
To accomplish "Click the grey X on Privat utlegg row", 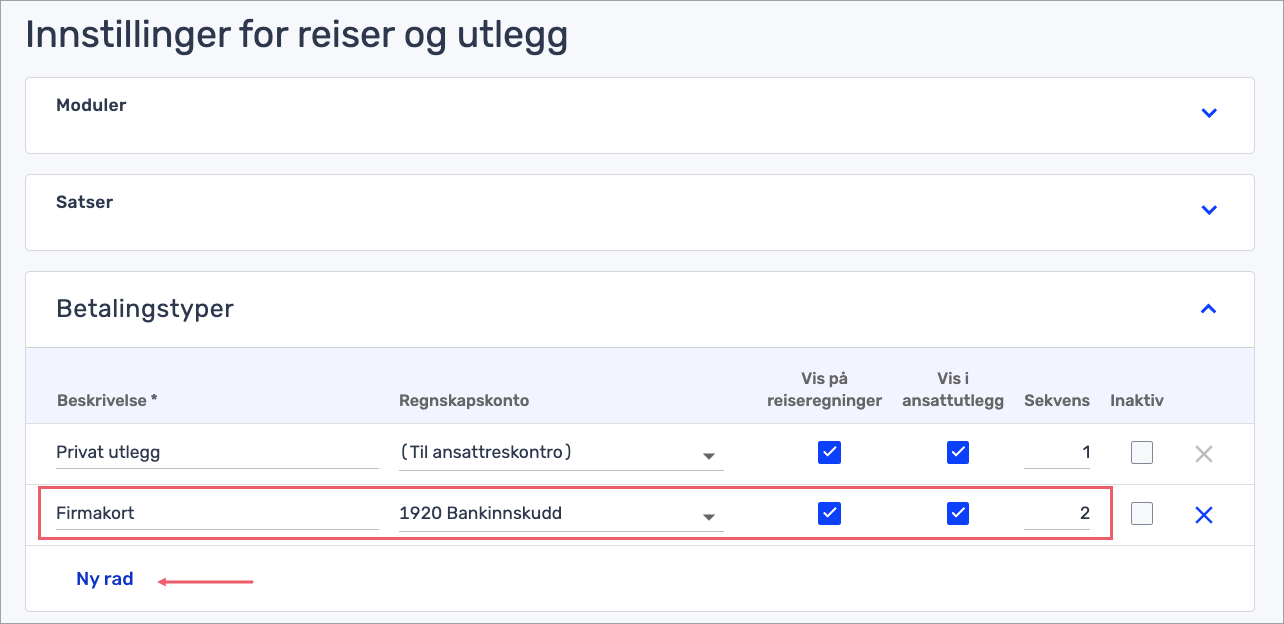I will click(1204, 454).
